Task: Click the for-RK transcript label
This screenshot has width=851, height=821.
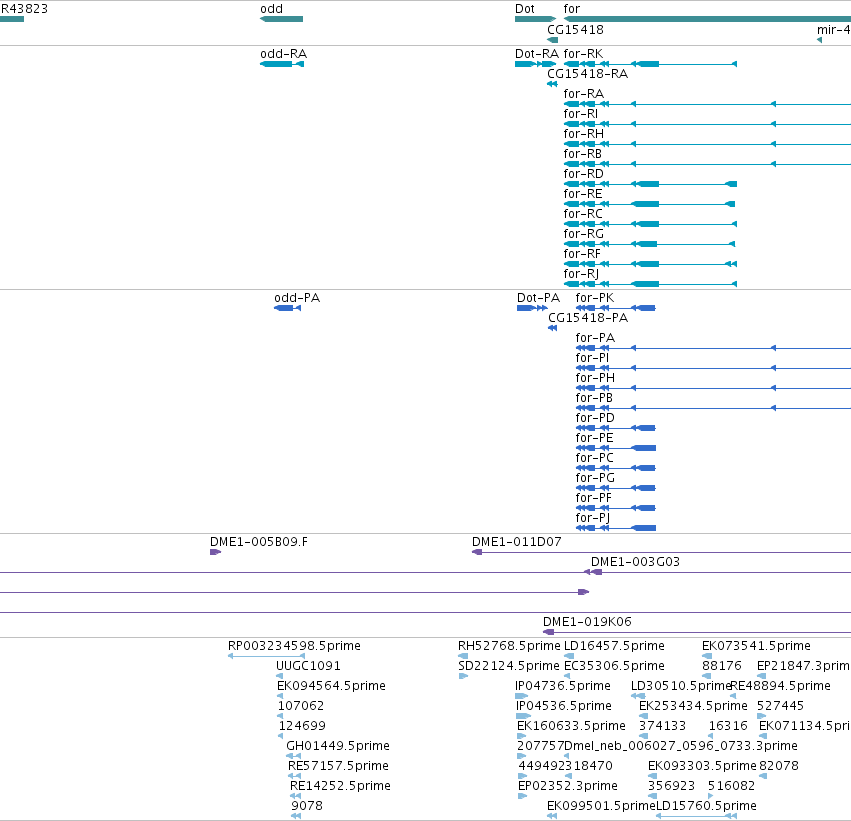Action: click(x=583, y=54)
